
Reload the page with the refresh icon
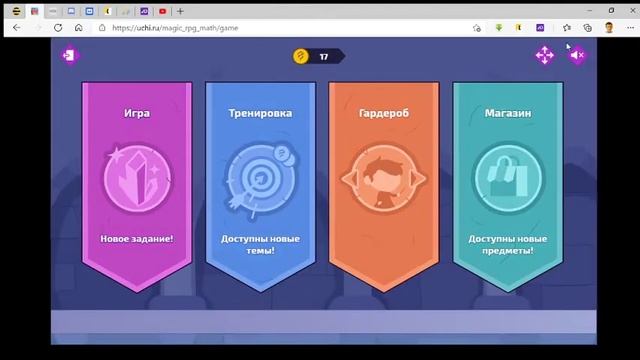58,28
